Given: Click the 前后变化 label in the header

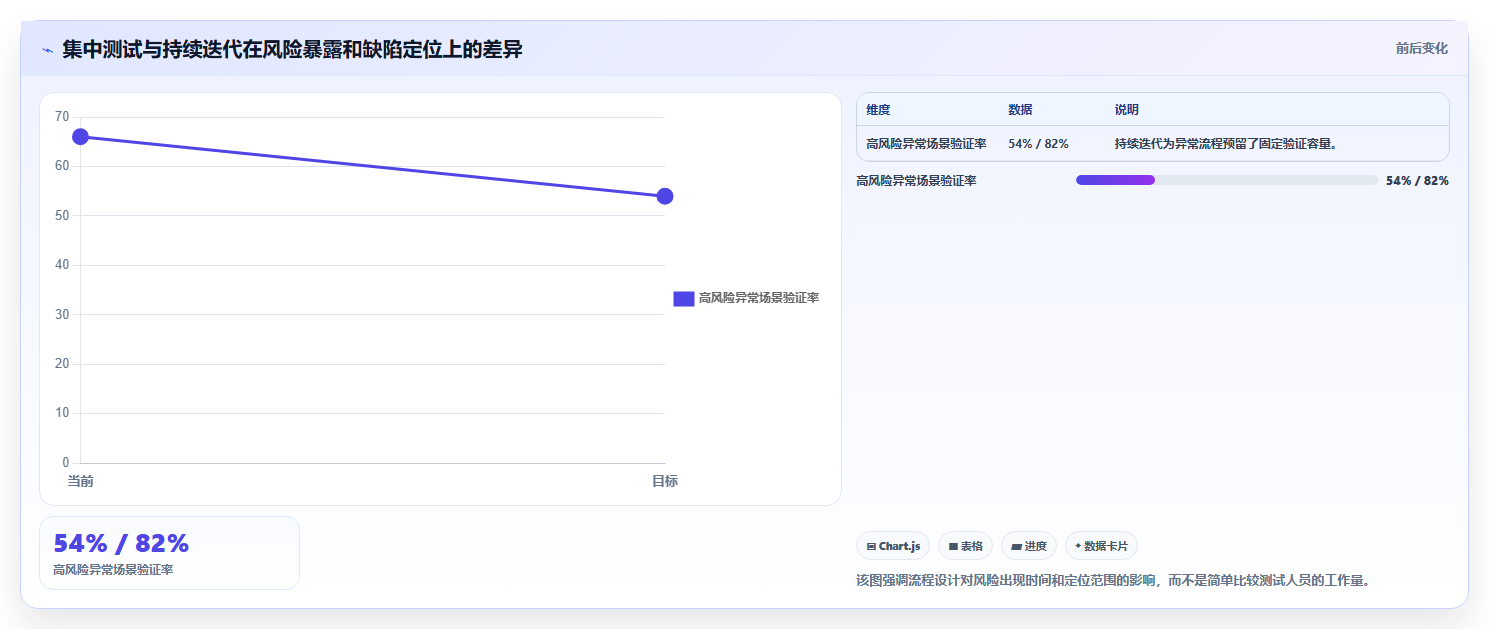Looking at the screenshot, I should pos(1422,49).
